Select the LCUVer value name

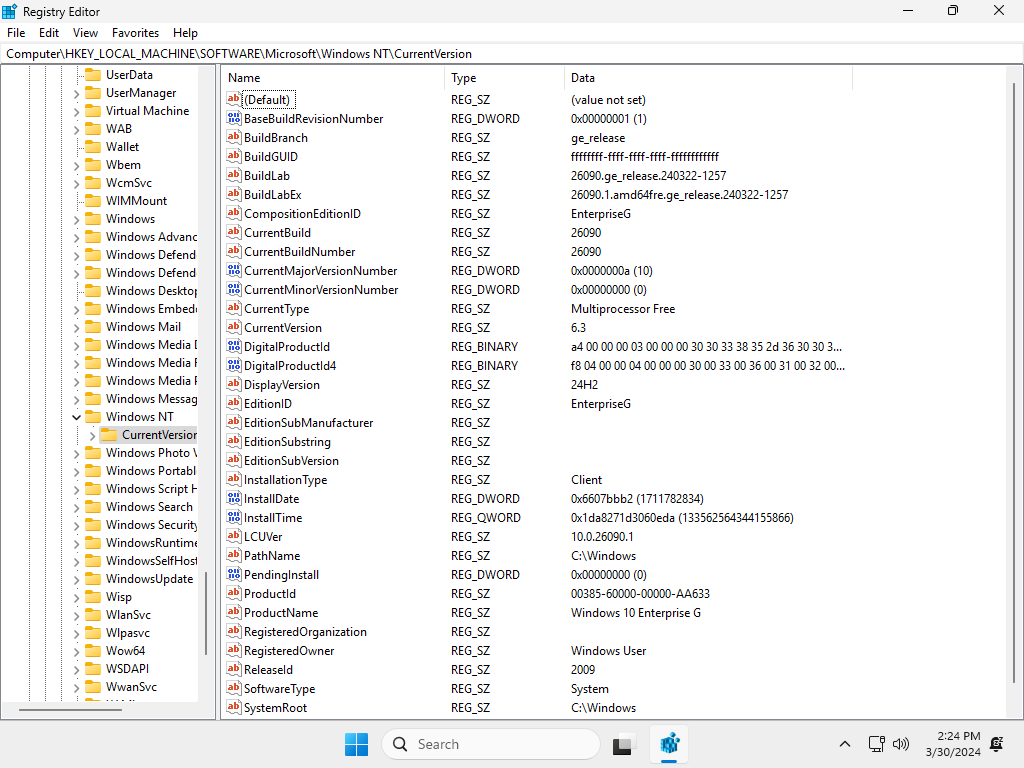[263, 536]
